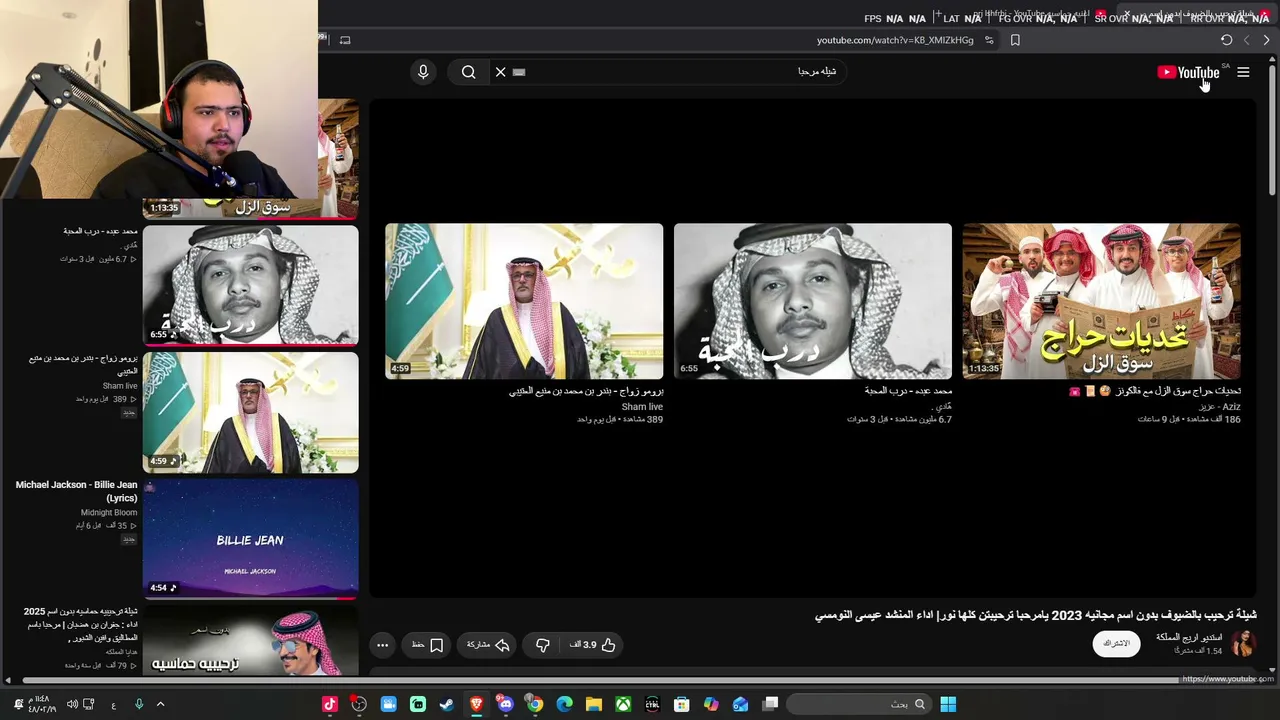Click the address bar URL
Viewport: 1280px width, 720px height.
895,40
